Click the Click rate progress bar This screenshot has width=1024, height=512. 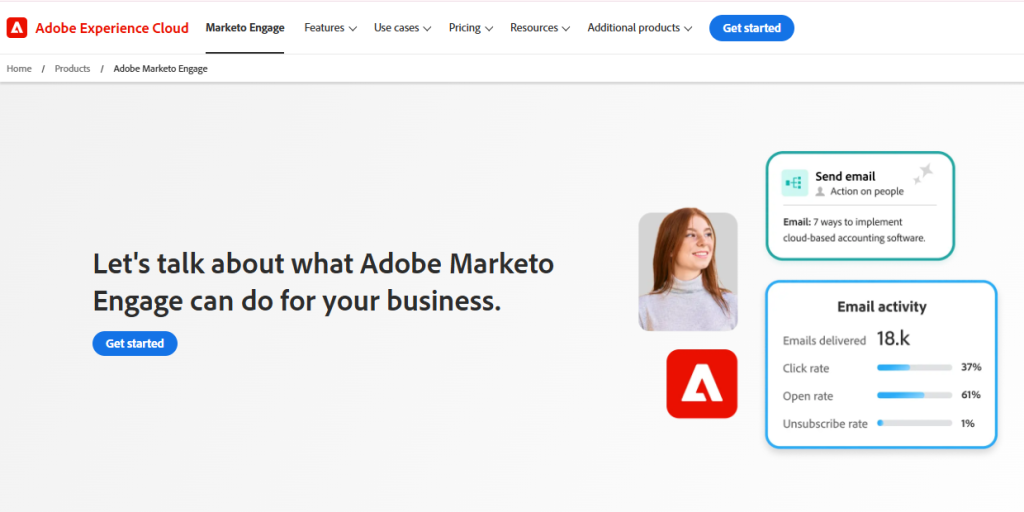(x=914, y=368)
